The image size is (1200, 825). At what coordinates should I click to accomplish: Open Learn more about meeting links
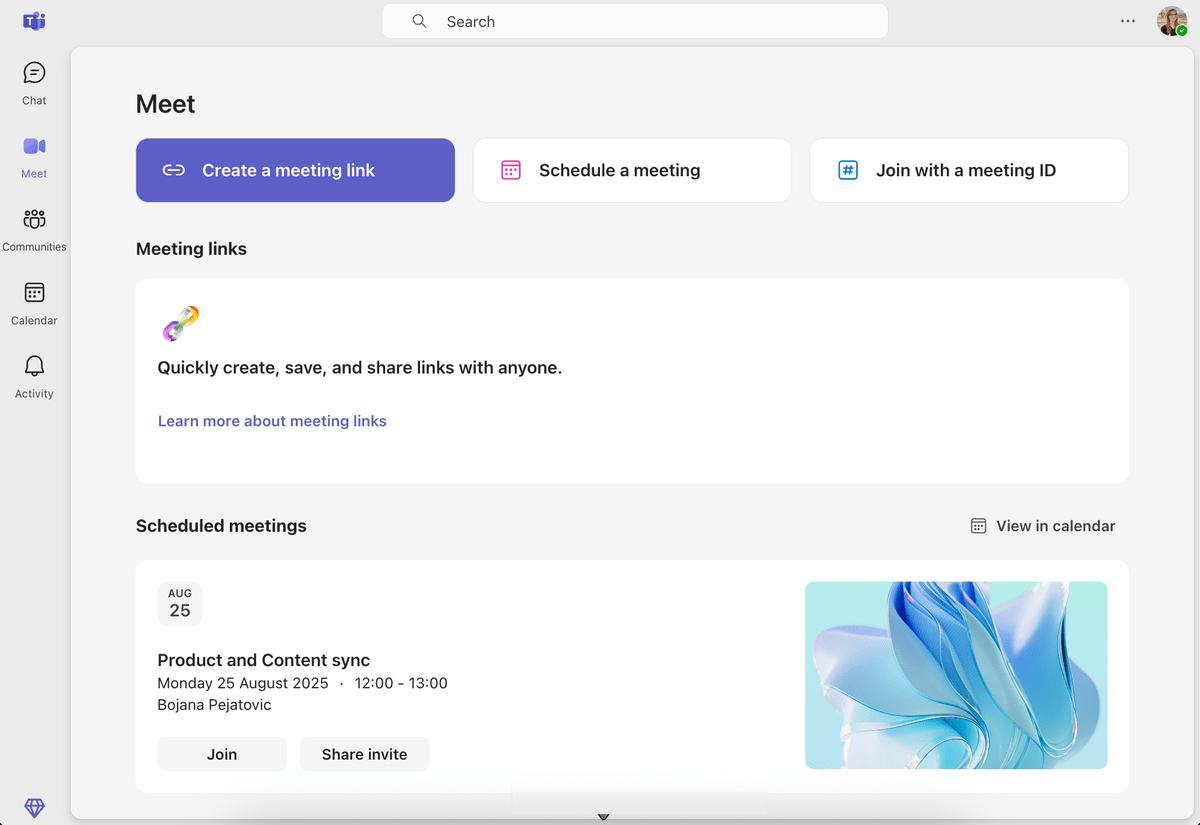click(x=272, y=421)
